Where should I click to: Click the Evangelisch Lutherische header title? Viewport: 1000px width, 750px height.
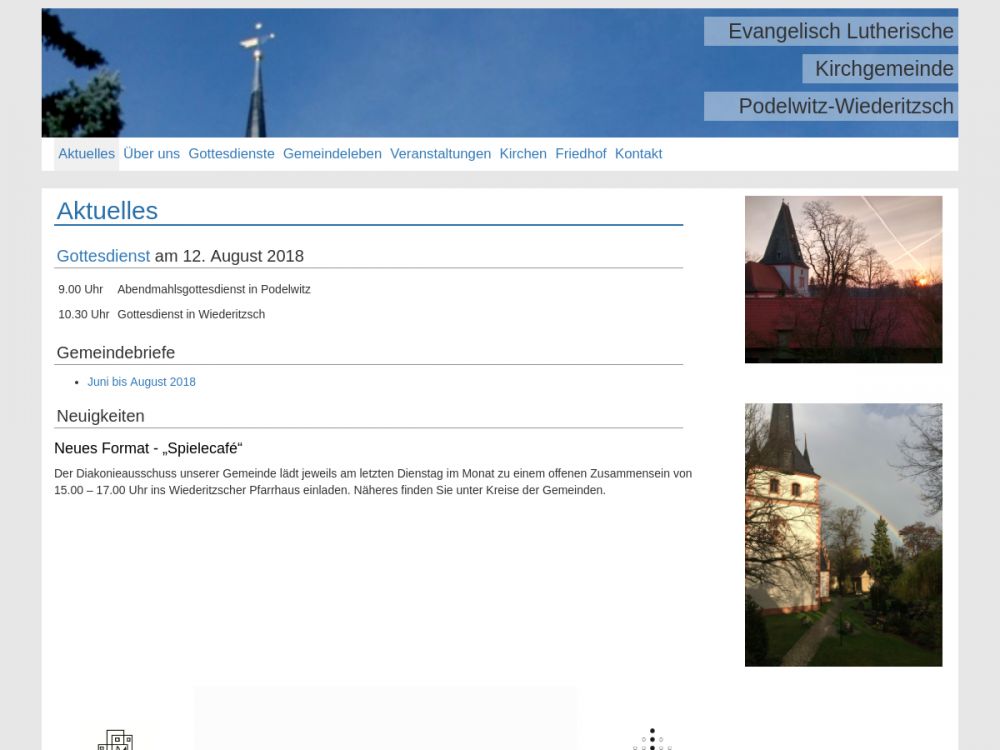pos(840,32)
